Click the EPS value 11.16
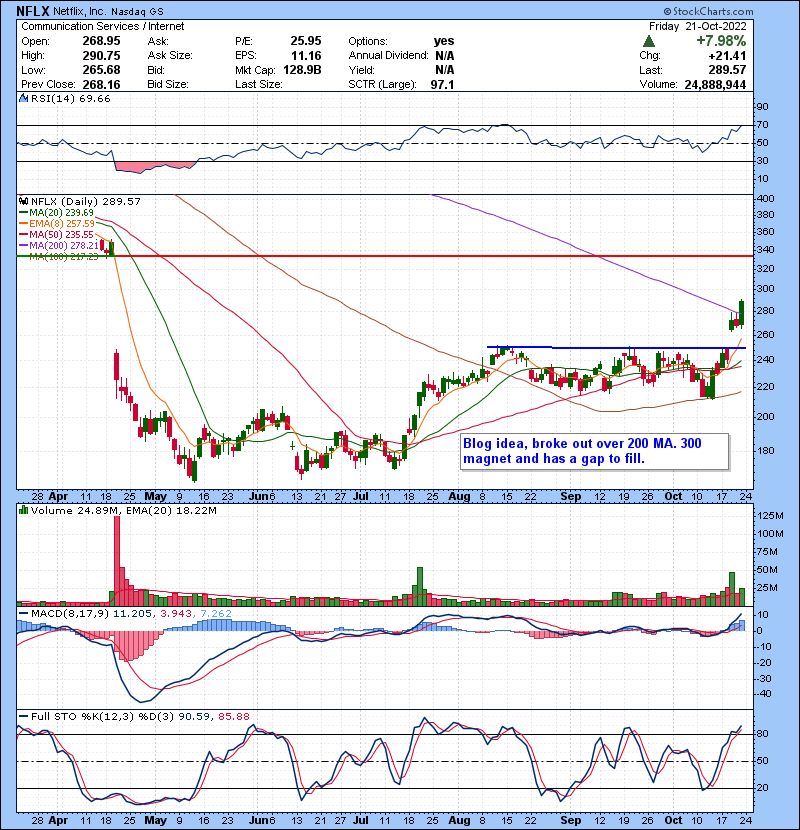The image size is (800, 830). point(305,56)
